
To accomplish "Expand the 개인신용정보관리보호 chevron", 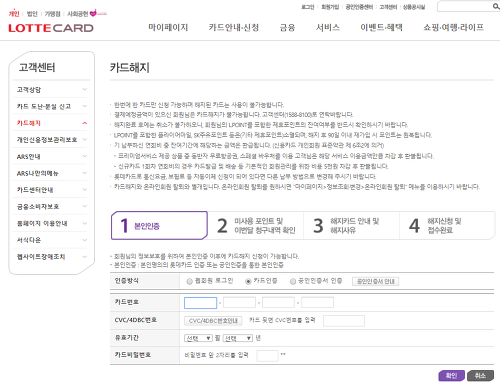I will tap(85, 139).
